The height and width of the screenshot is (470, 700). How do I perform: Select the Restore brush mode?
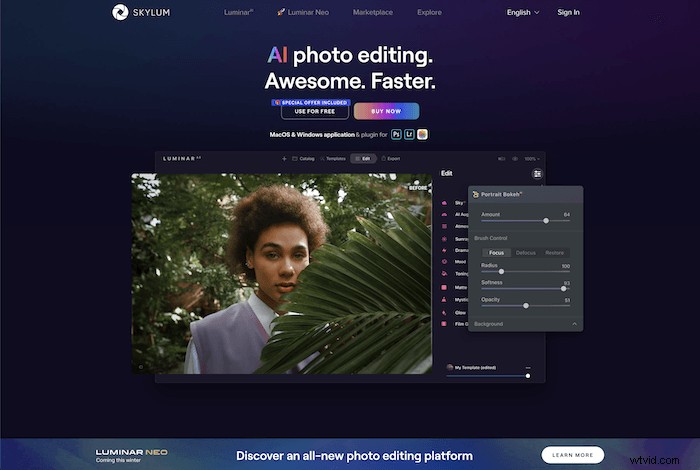[x=554, y=253]
